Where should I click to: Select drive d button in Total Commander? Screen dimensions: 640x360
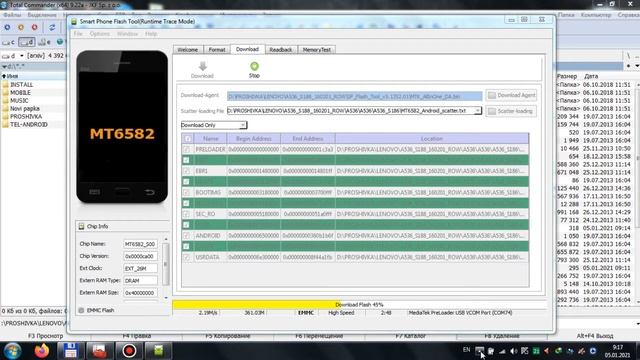coord(27,42)
